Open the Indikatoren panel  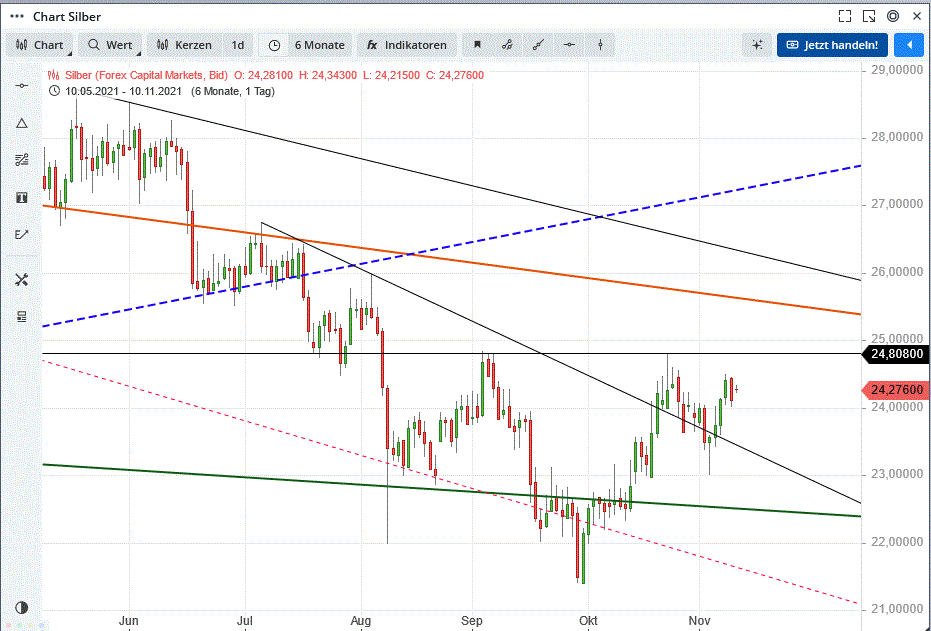point(407,45)
